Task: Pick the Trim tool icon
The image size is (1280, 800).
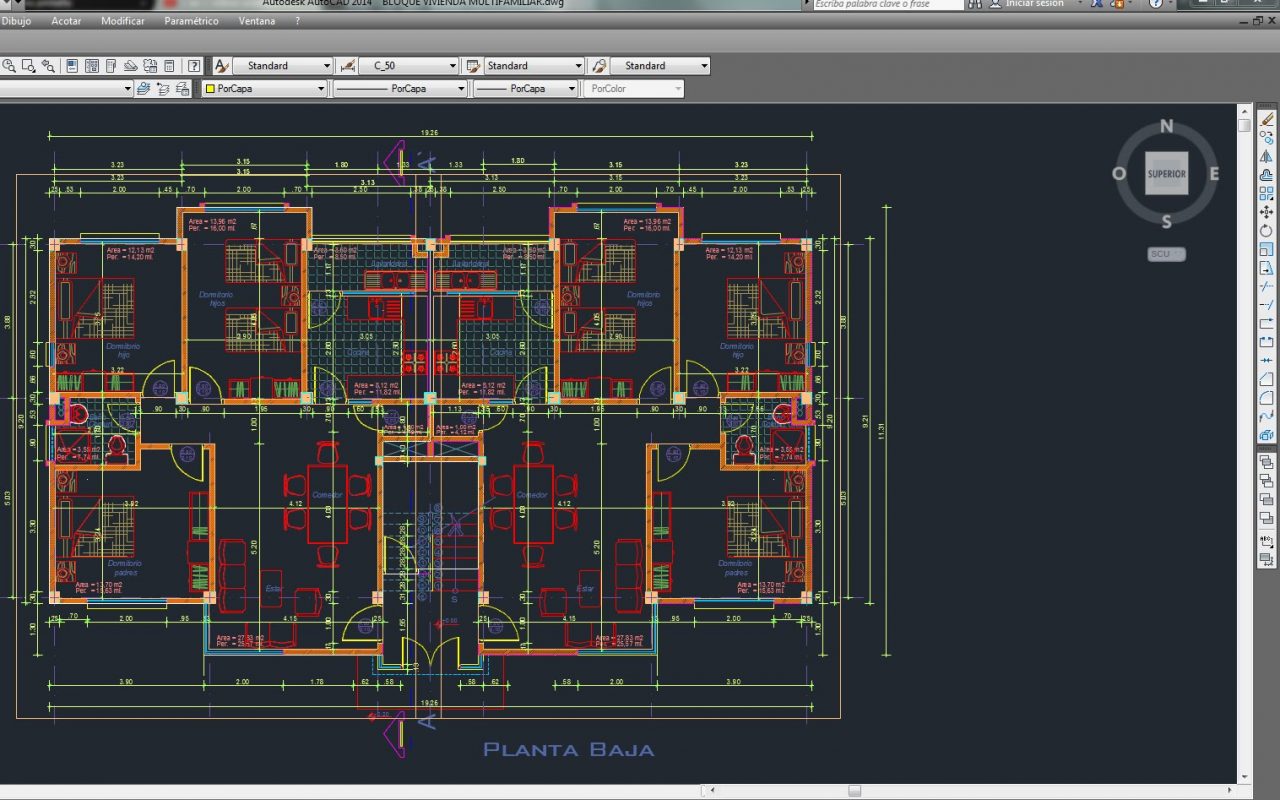Action: (1267, 286)
